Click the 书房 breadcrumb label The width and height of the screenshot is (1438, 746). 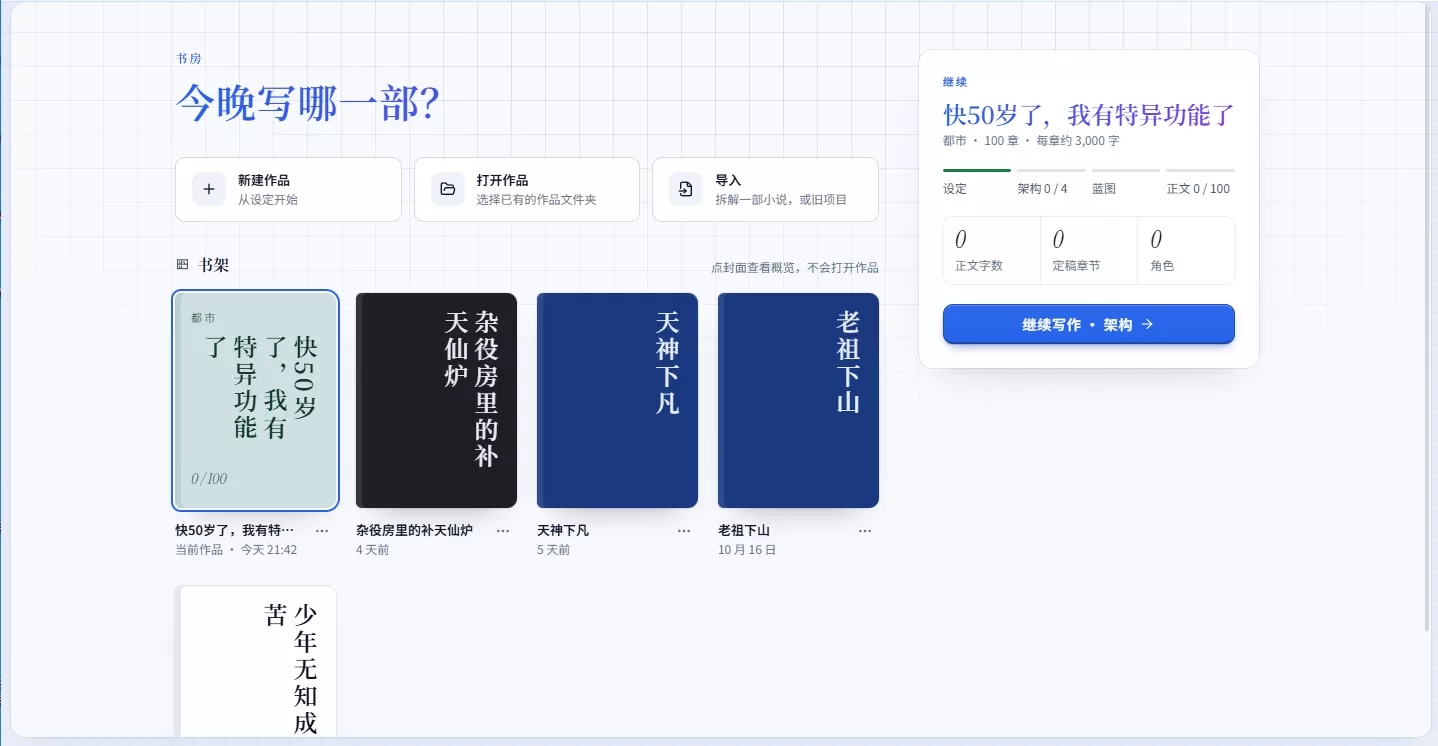[x=189, y=59]
